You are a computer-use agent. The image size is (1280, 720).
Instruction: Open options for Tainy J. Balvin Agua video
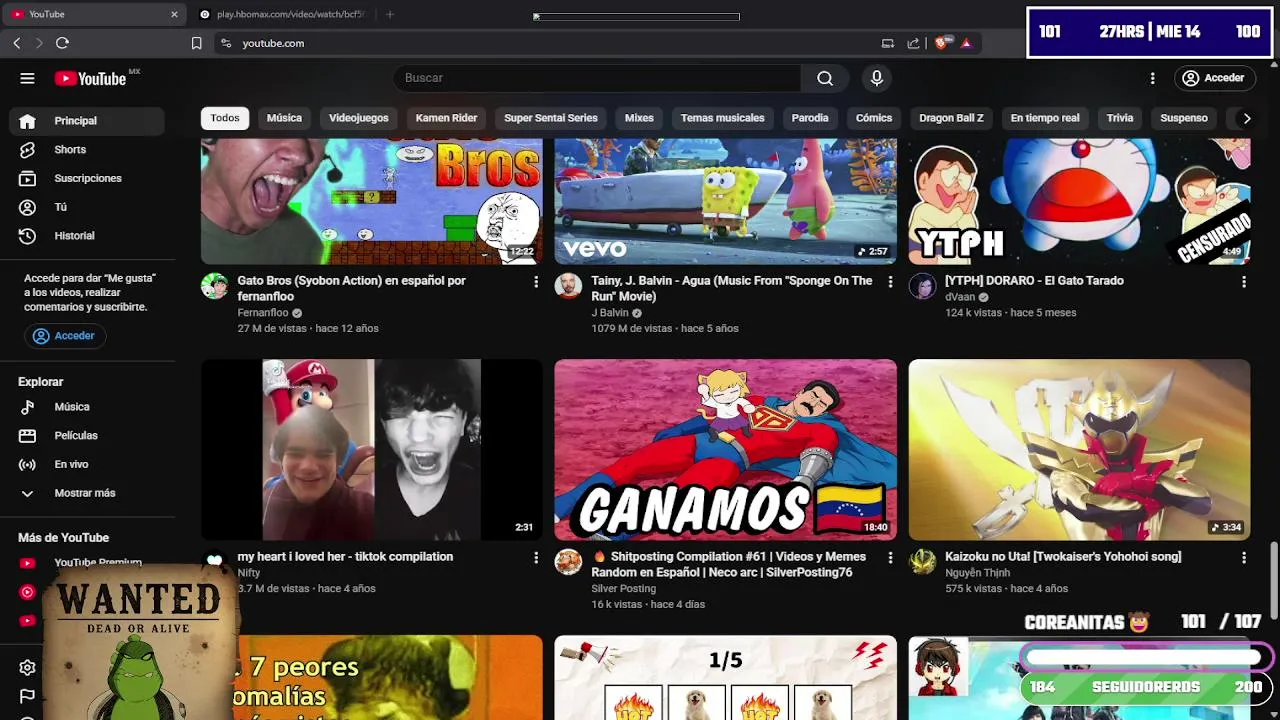click(890, 282)
